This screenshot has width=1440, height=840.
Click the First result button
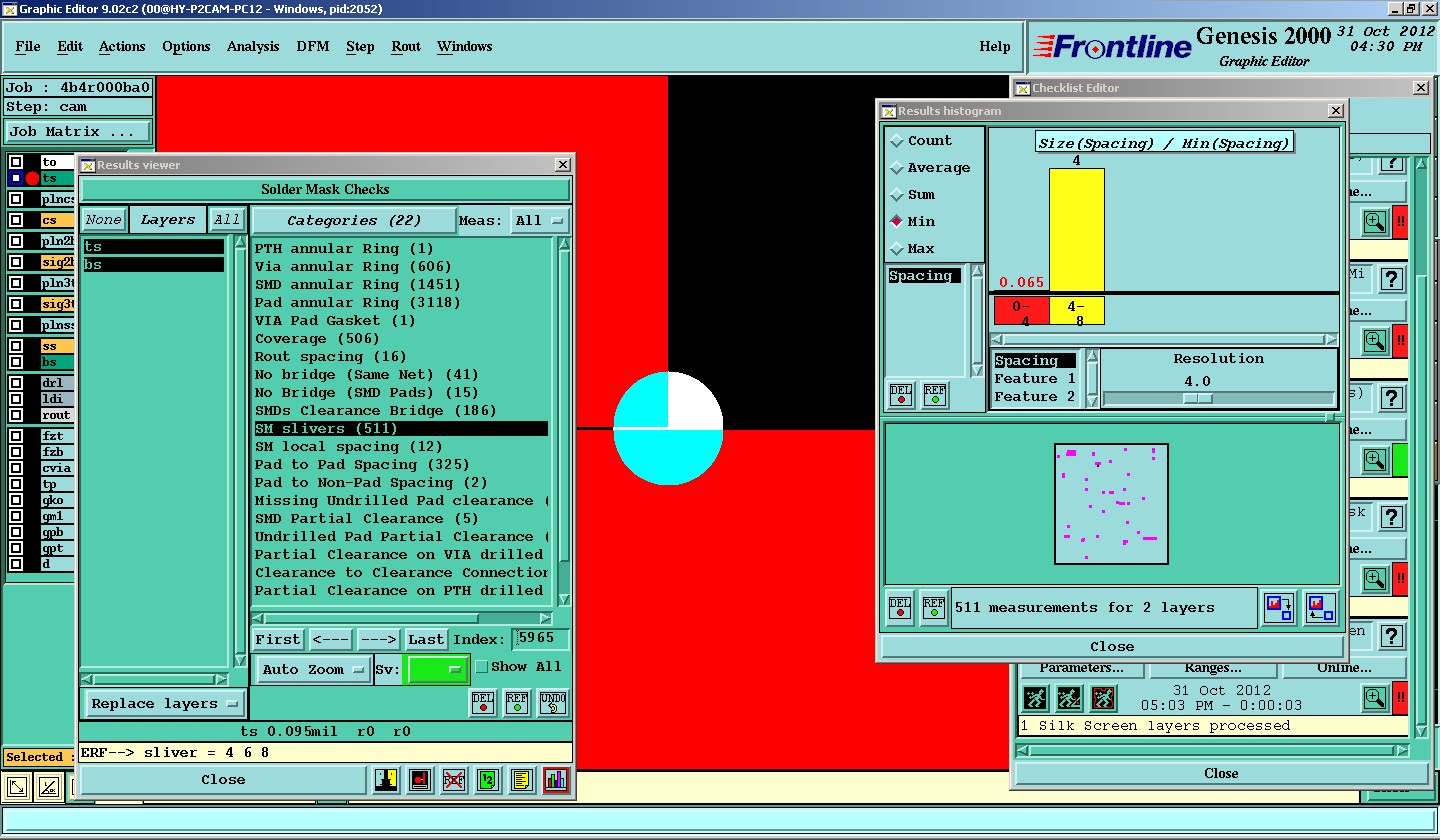coord(278,640)
